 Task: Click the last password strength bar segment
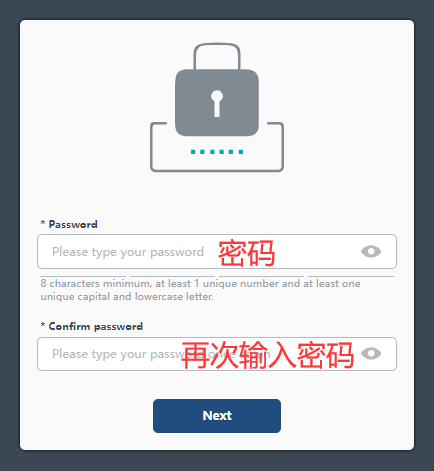pos(351,276)
